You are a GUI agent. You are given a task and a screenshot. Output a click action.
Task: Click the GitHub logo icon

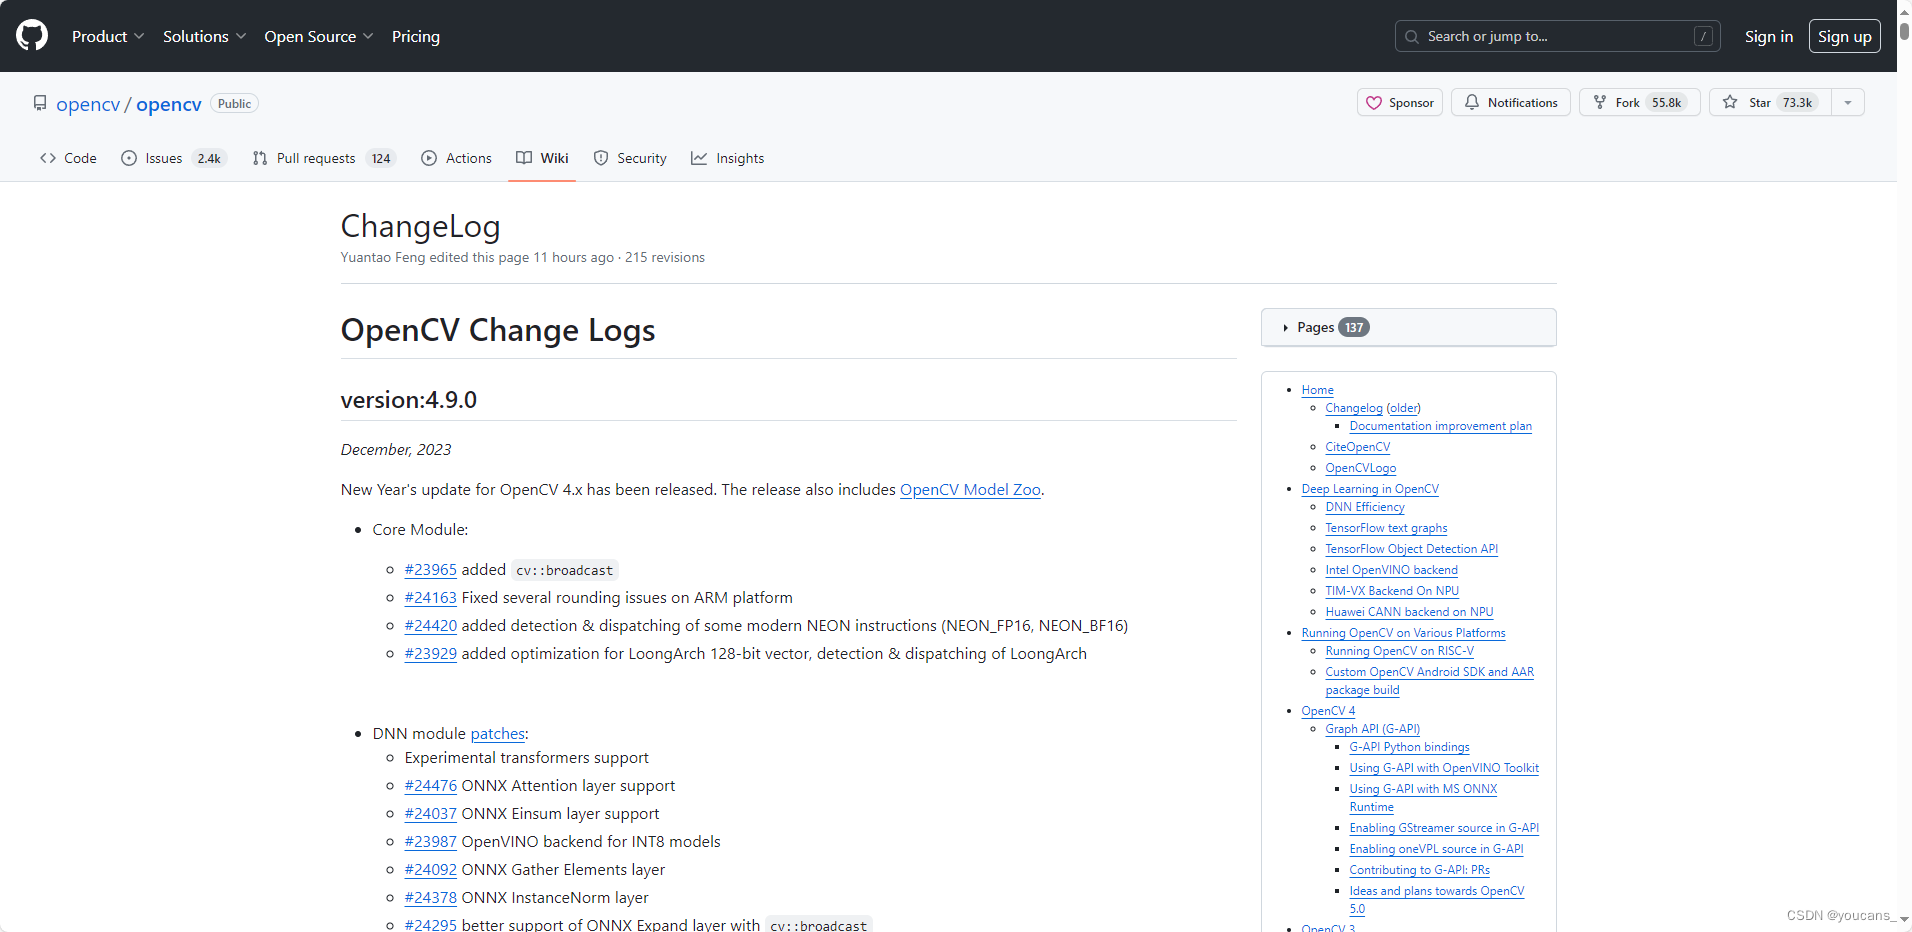32,36
